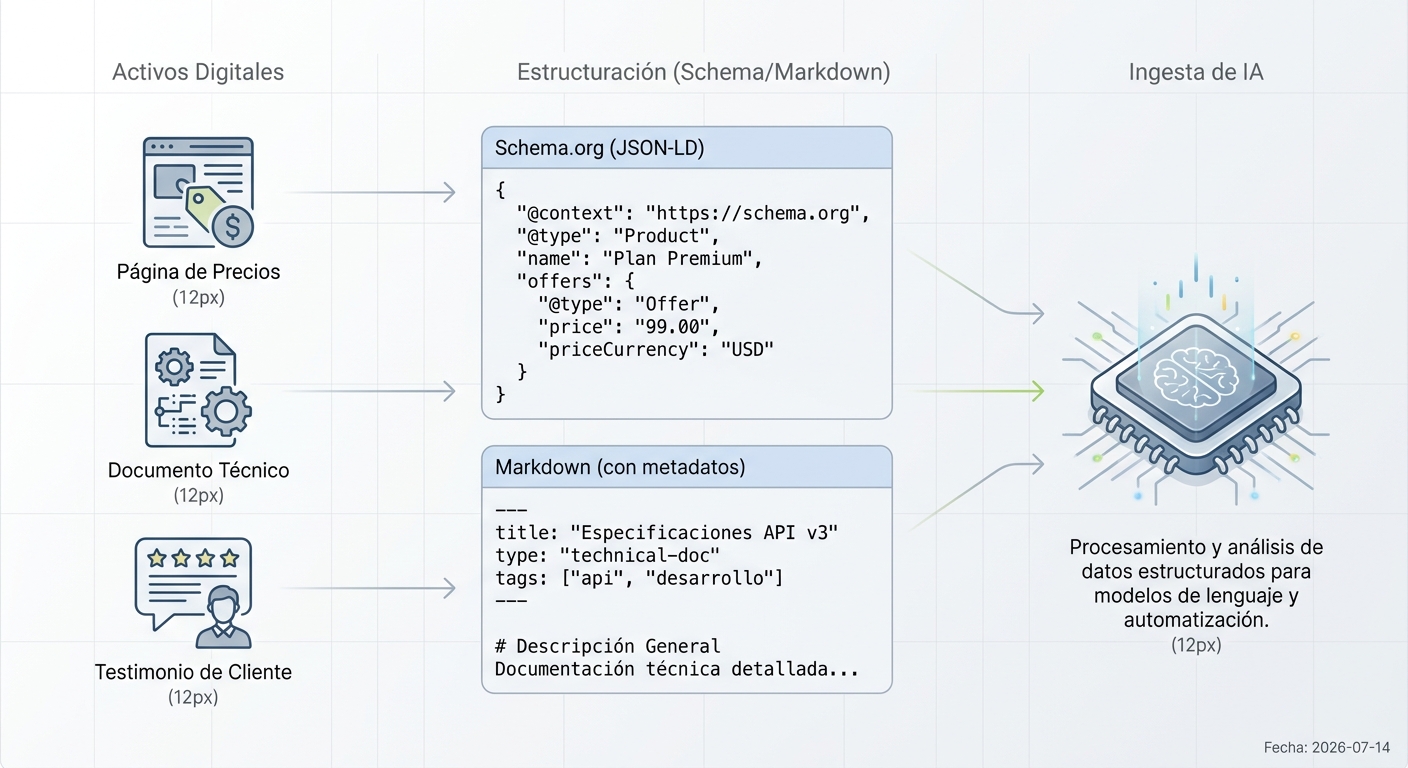The height and width of the screenshot is (768, 1408).
Task: Click the Procesamiento y análisis description paragraph
Action: click(1196, 584)
